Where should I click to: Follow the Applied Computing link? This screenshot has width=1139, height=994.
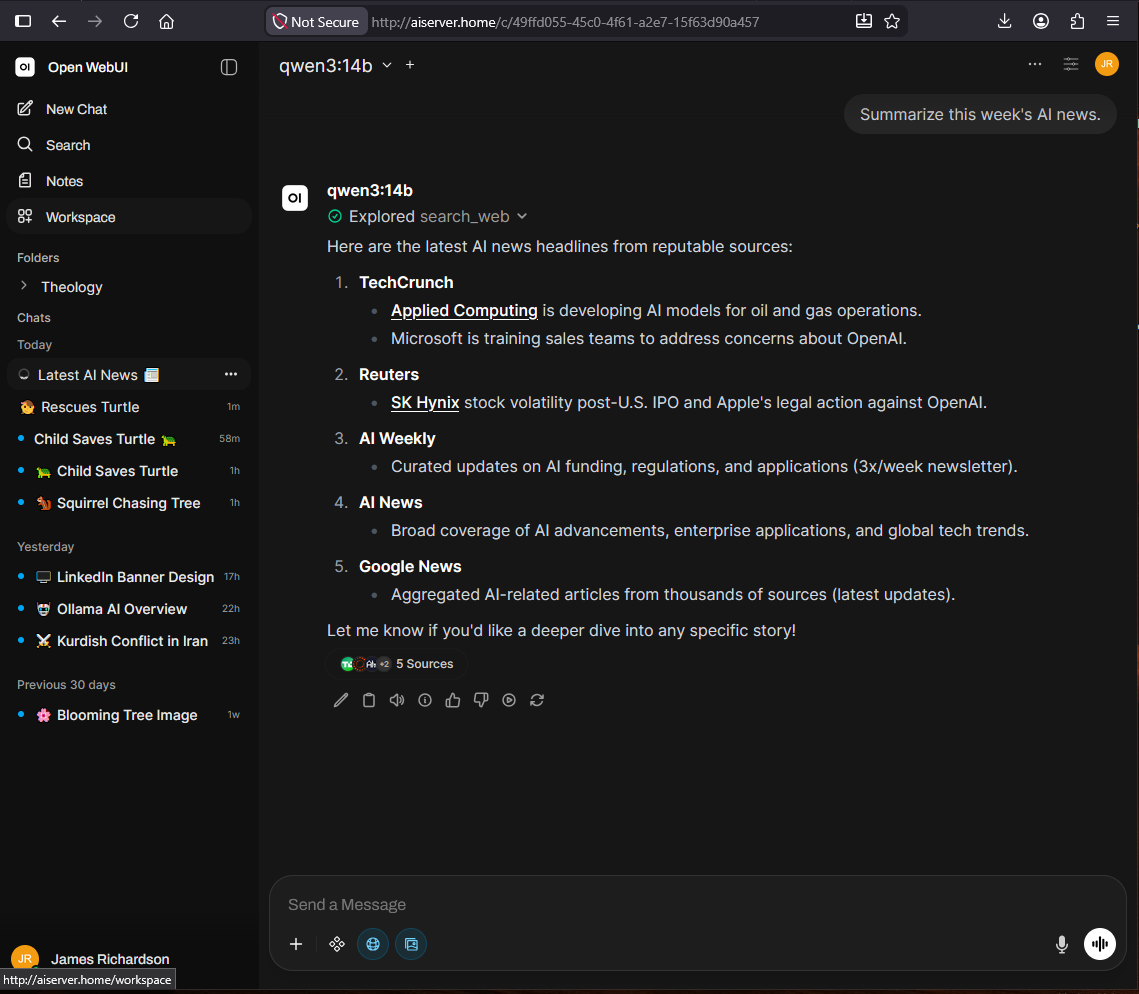(464, 310)
